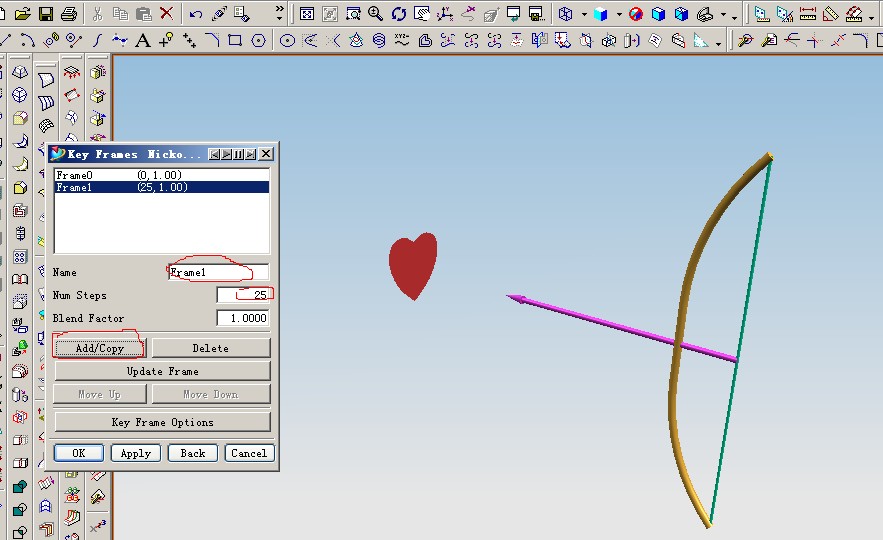Click the Save floppy disk icon
The image size is (883, 540).
pos(45,14)
